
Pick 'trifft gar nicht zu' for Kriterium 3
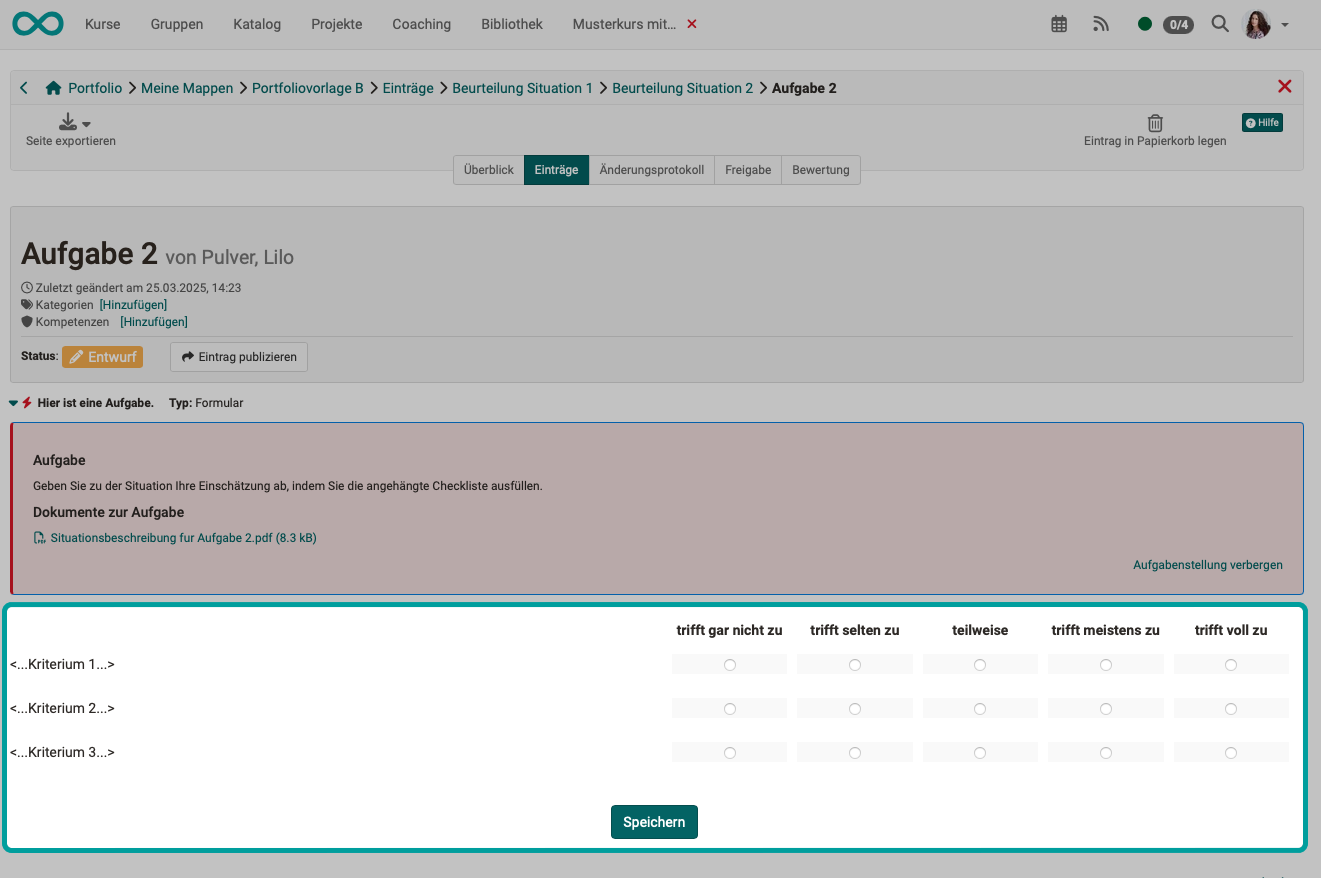coord(729,752)
